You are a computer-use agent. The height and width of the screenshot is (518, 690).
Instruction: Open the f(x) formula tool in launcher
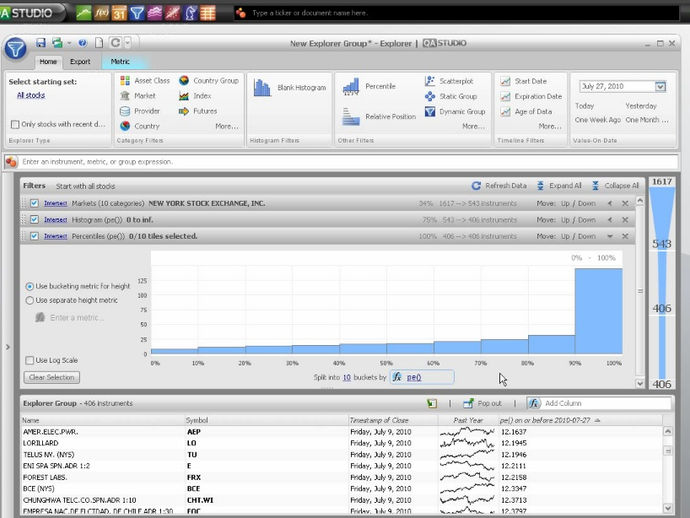[102, 13]
